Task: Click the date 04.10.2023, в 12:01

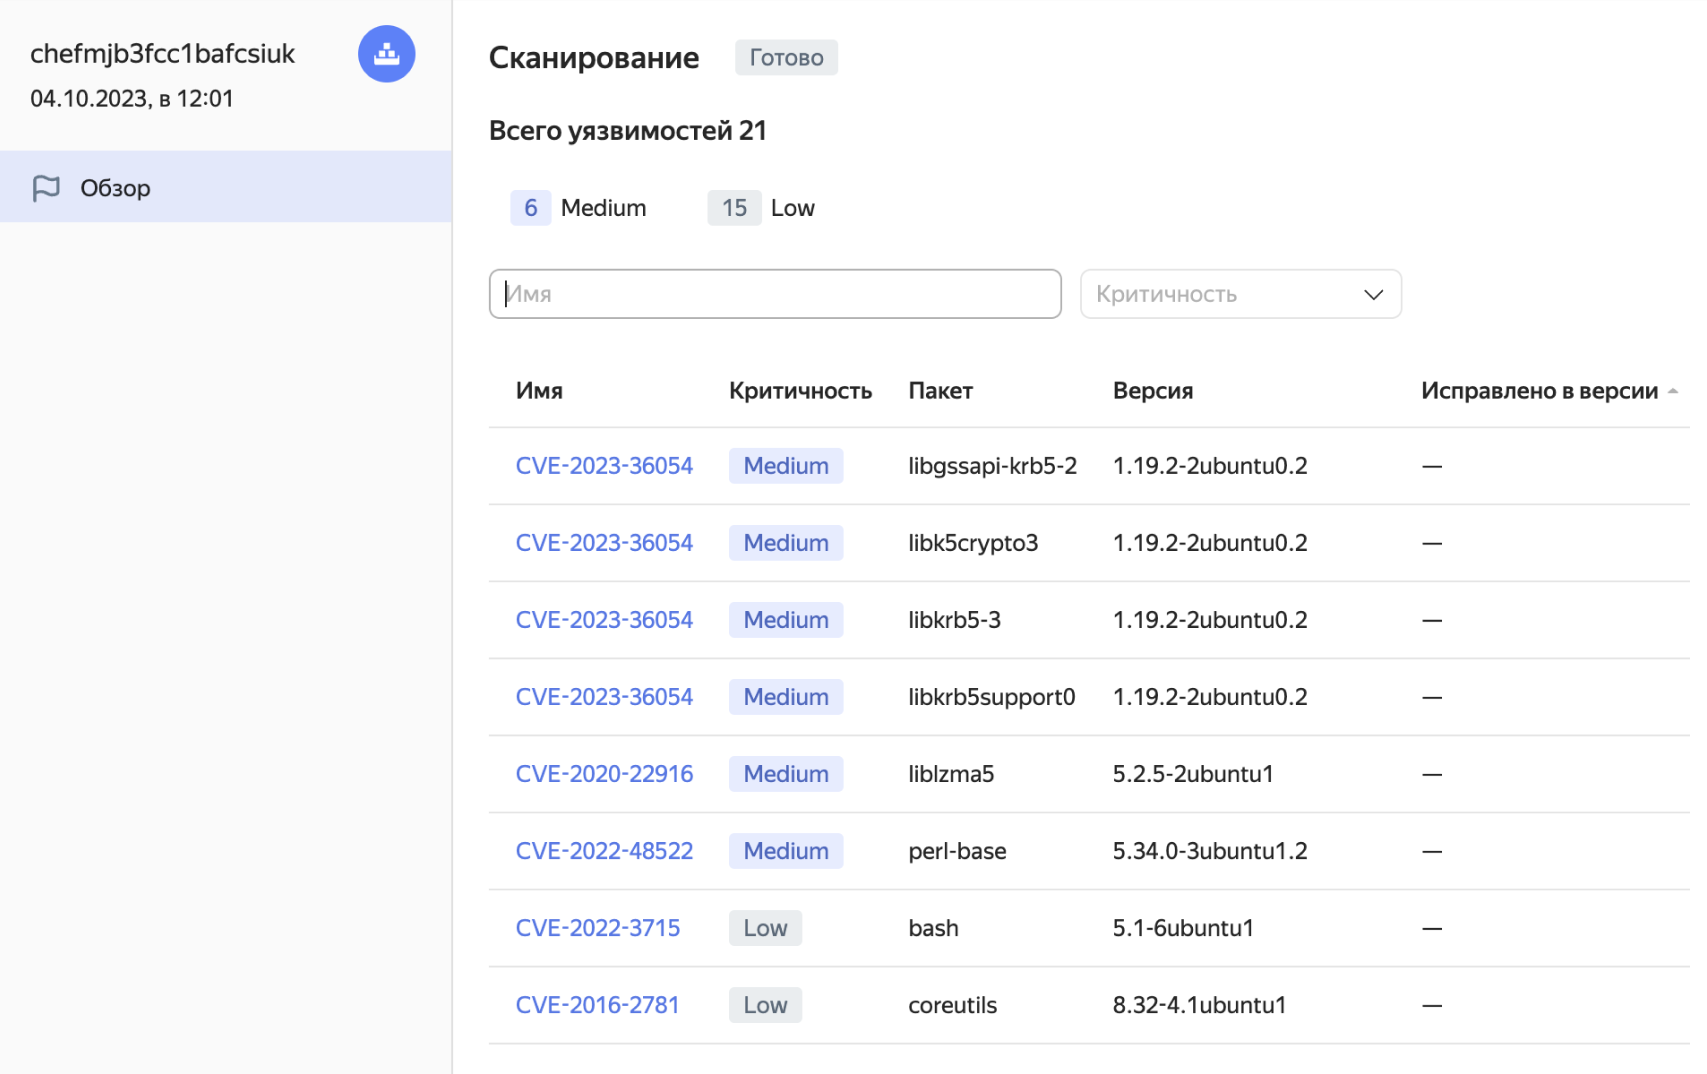Action: [132, 99]
